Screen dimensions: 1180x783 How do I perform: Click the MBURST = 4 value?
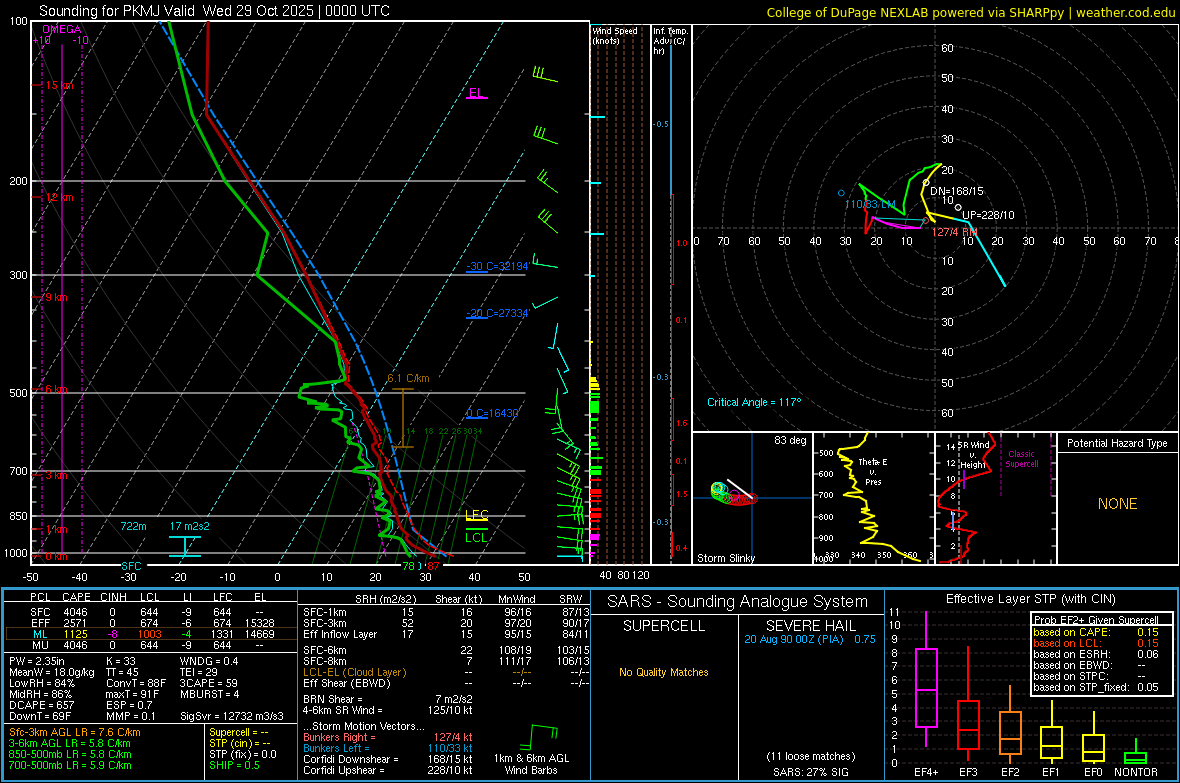coord(209,694)
